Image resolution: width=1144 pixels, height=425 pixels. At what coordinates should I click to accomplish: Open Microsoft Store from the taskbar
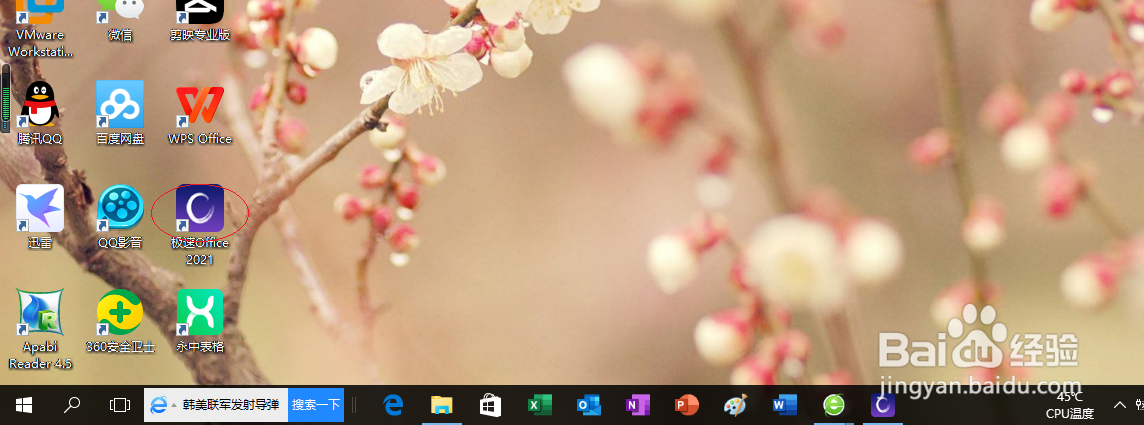click(490, 405)
